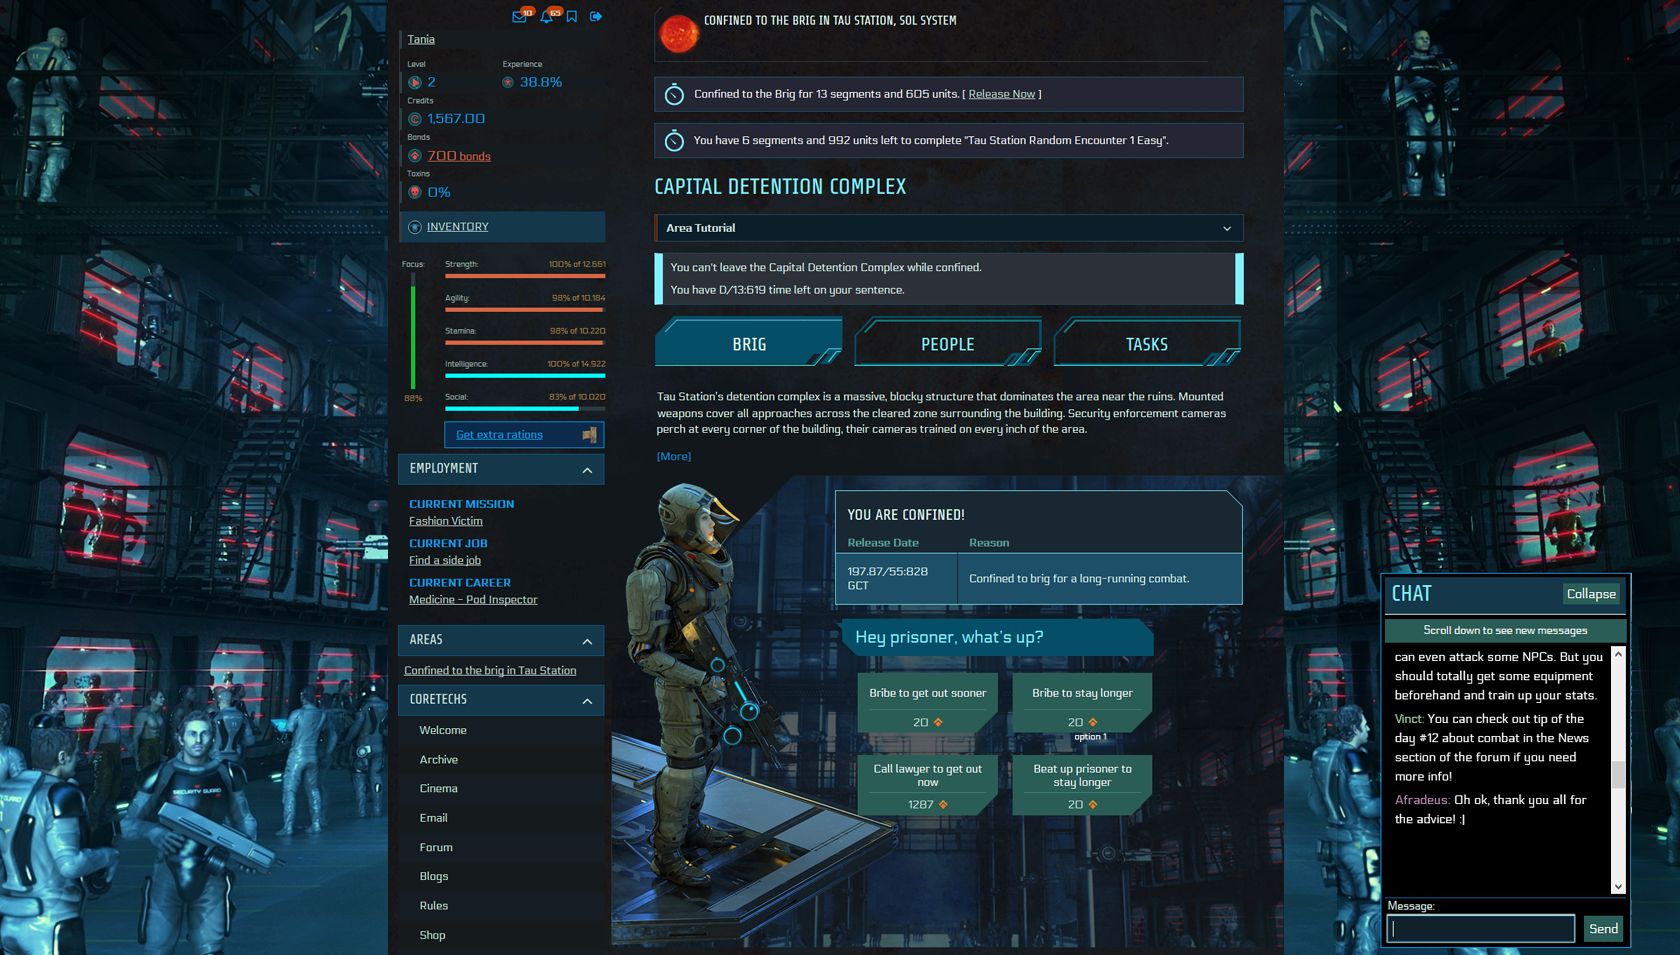The width and height of the screenshot is (1680, 955).
Task: Collapse the chat panel
Action: click(x=1590, y=594)
